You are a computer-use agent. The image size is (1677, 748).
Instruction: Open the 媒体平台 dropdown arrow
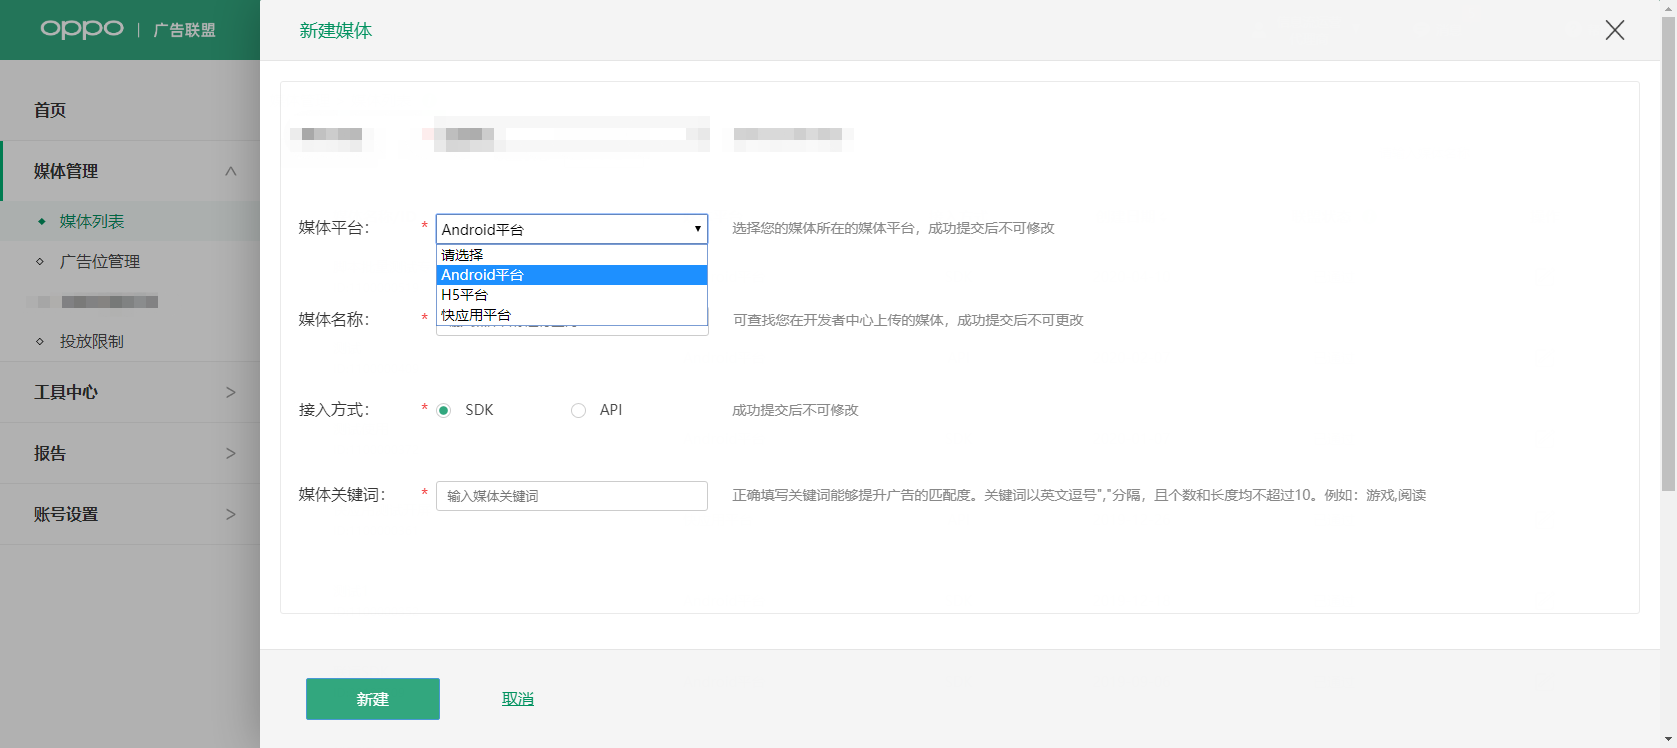pos(697,229)
